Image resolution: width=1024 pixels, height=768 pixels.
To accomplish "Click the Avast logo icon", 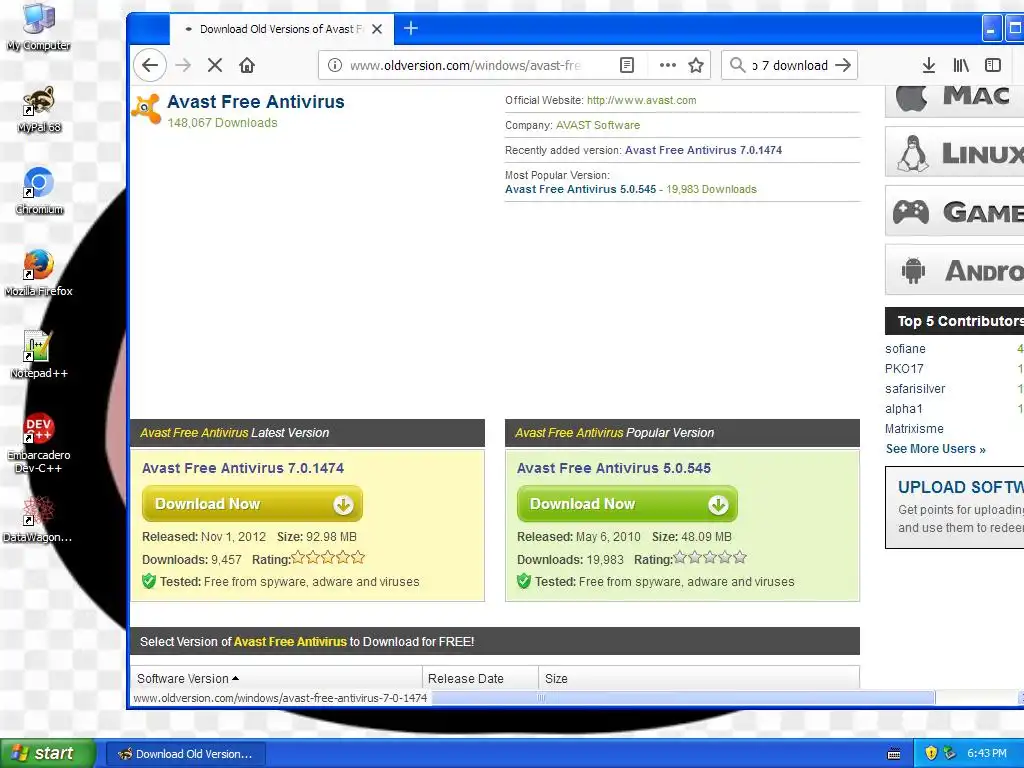I will click(146, 108).
